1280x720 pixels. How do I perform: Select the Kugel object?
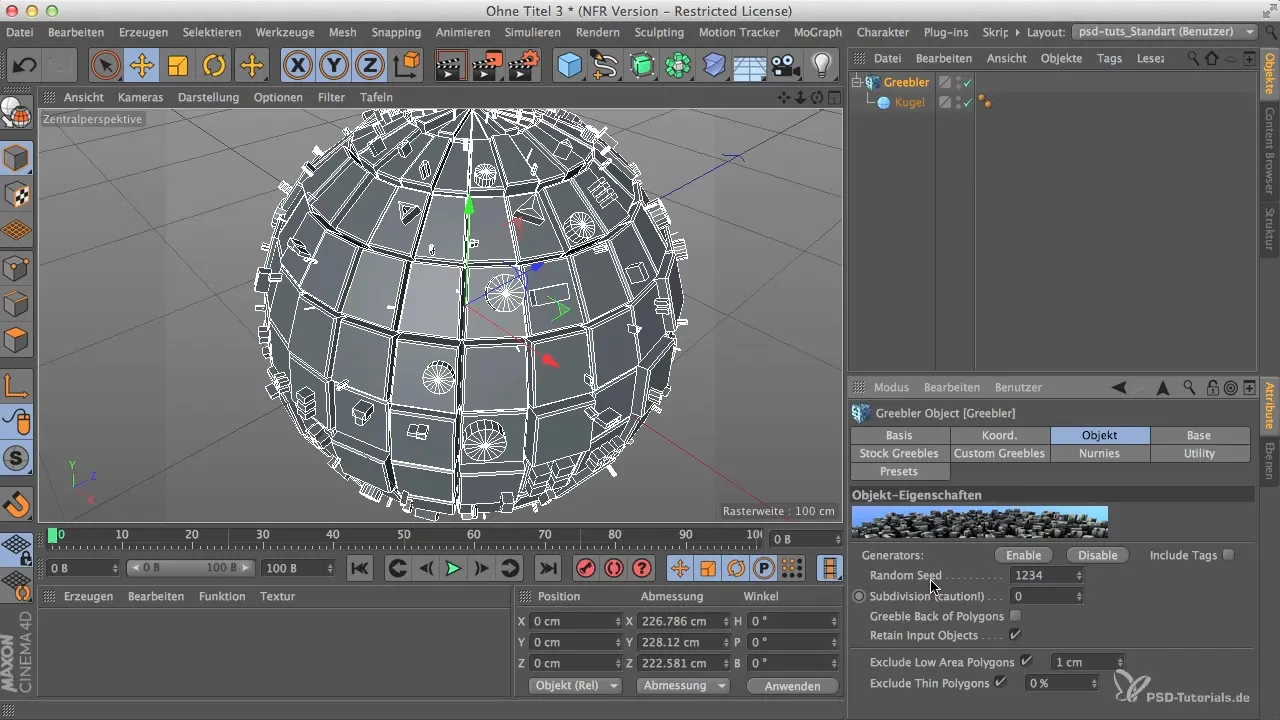point(908,102)
